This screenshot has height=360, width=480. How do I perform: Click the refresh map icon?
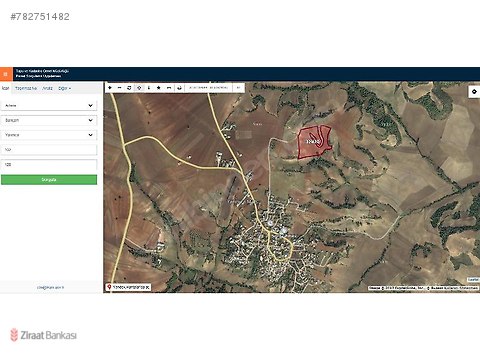click(129, 88)
